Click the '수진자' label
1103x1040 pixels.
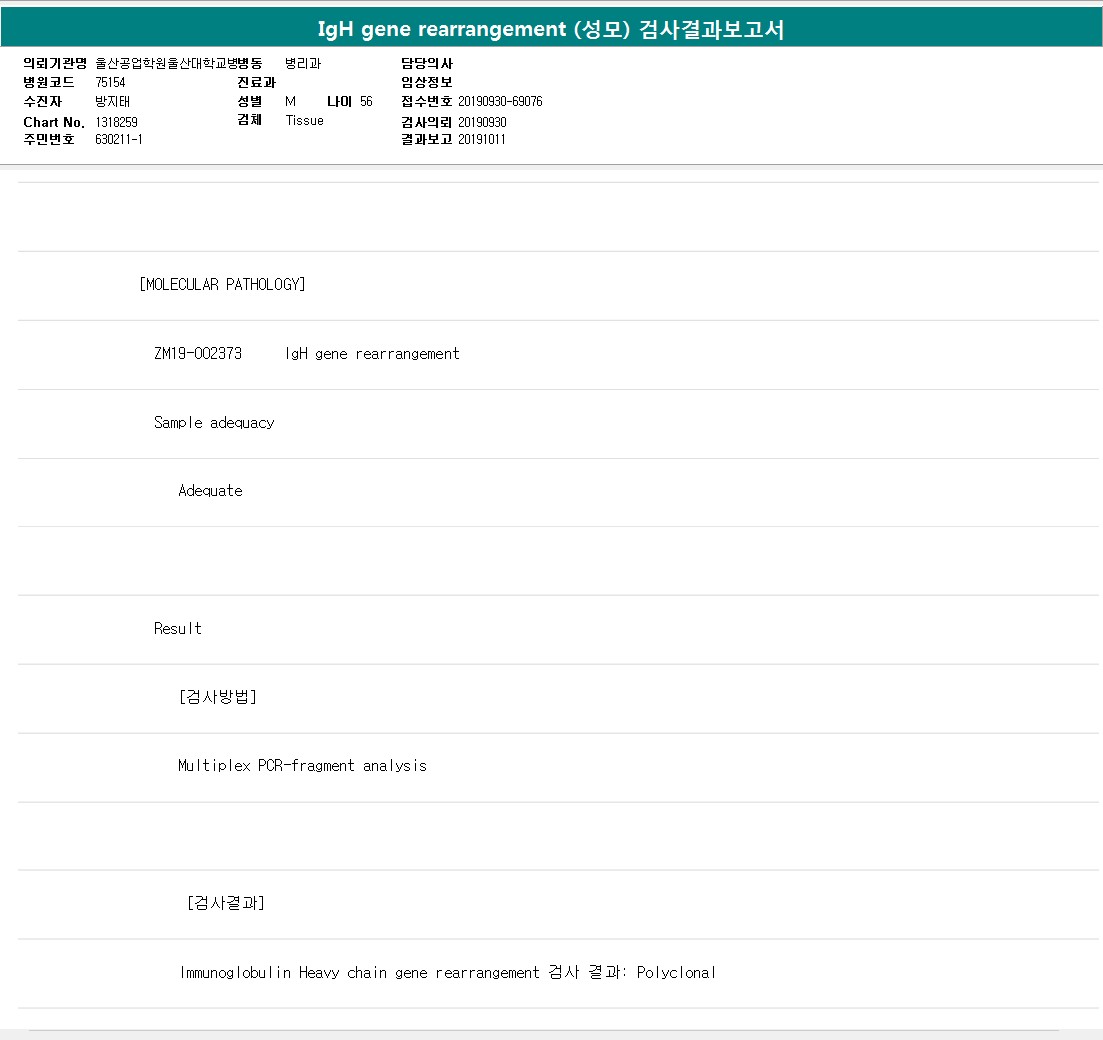[42, 101]
